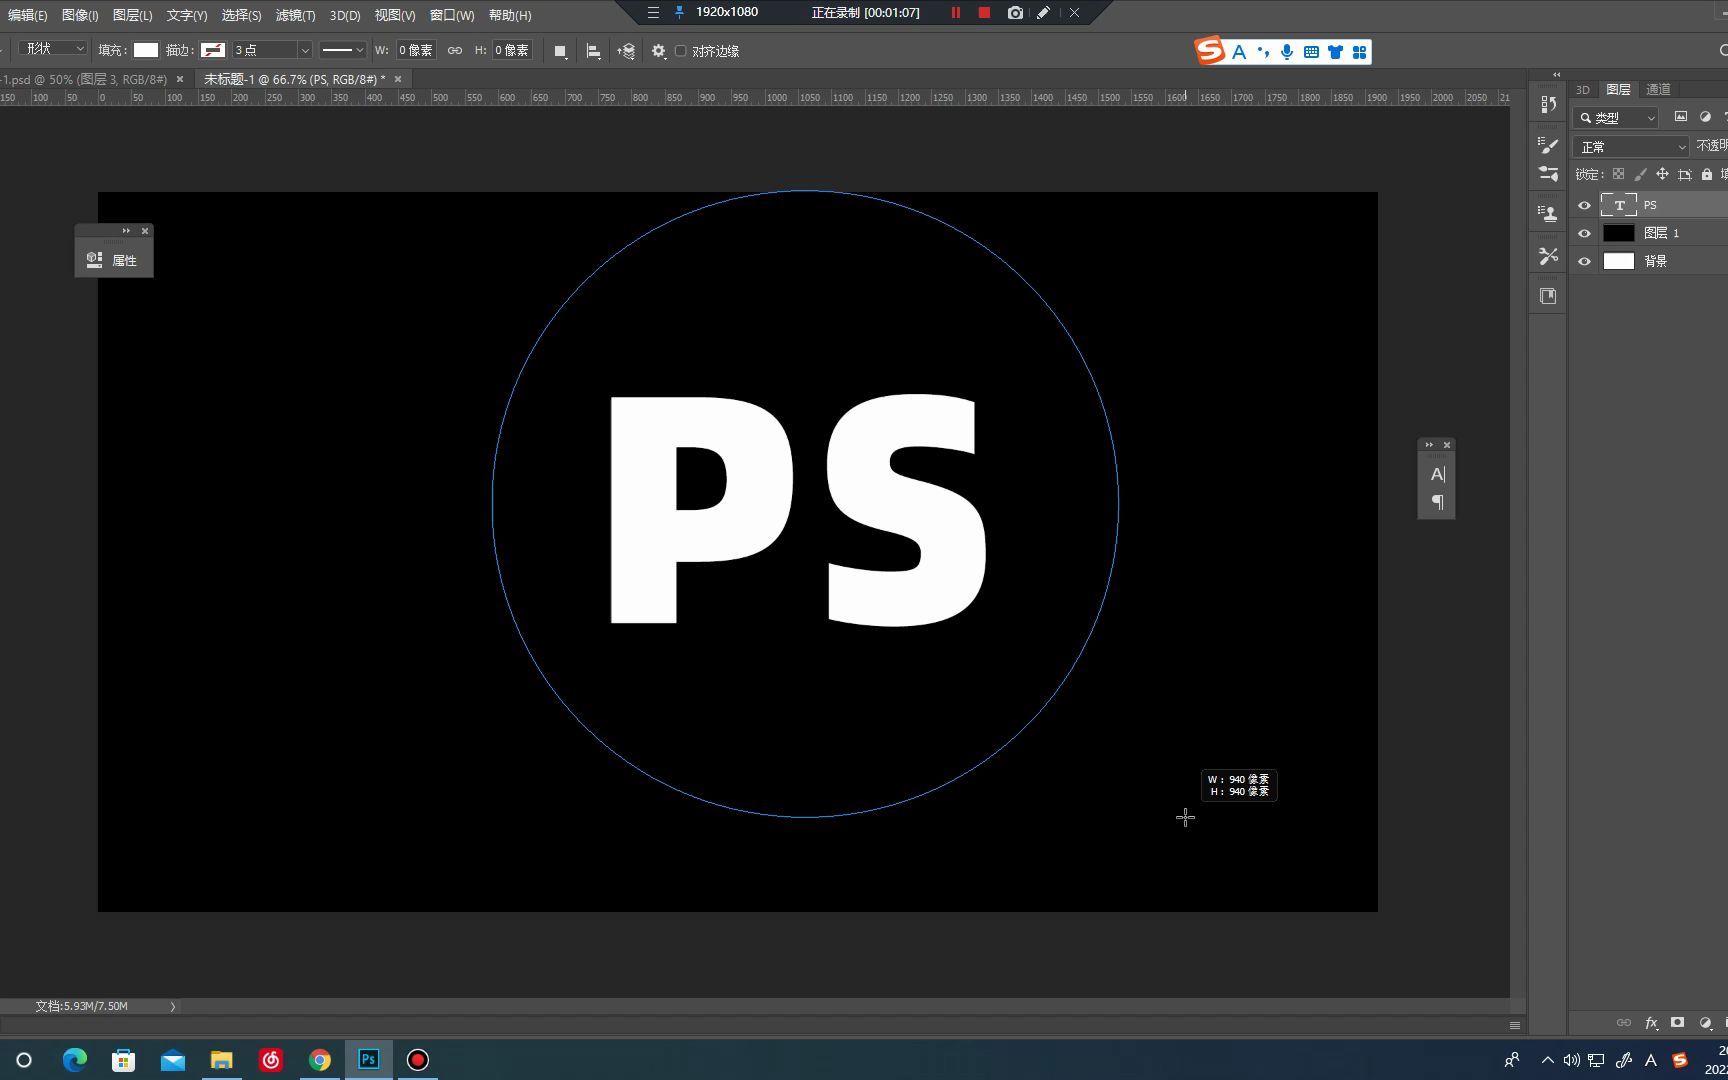Open the shape tool mode 形状 dropdown
The height and width of the screenshot is (1080, 1728).
coord(51,48)
